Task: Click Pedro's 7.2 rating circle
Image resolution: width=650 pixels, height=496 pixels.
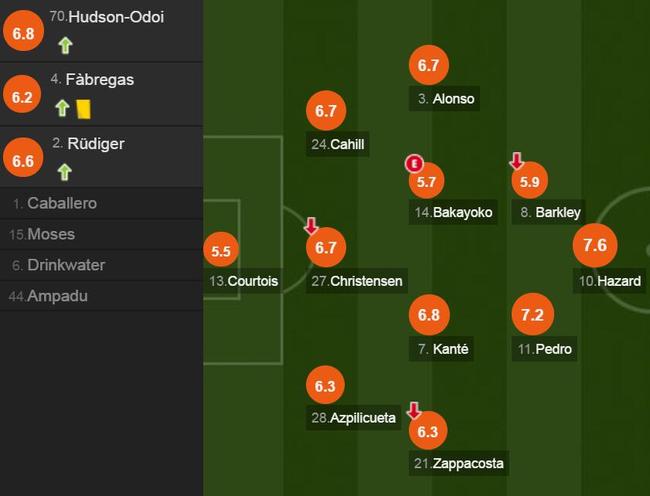Action: click(x=532, y=315)
